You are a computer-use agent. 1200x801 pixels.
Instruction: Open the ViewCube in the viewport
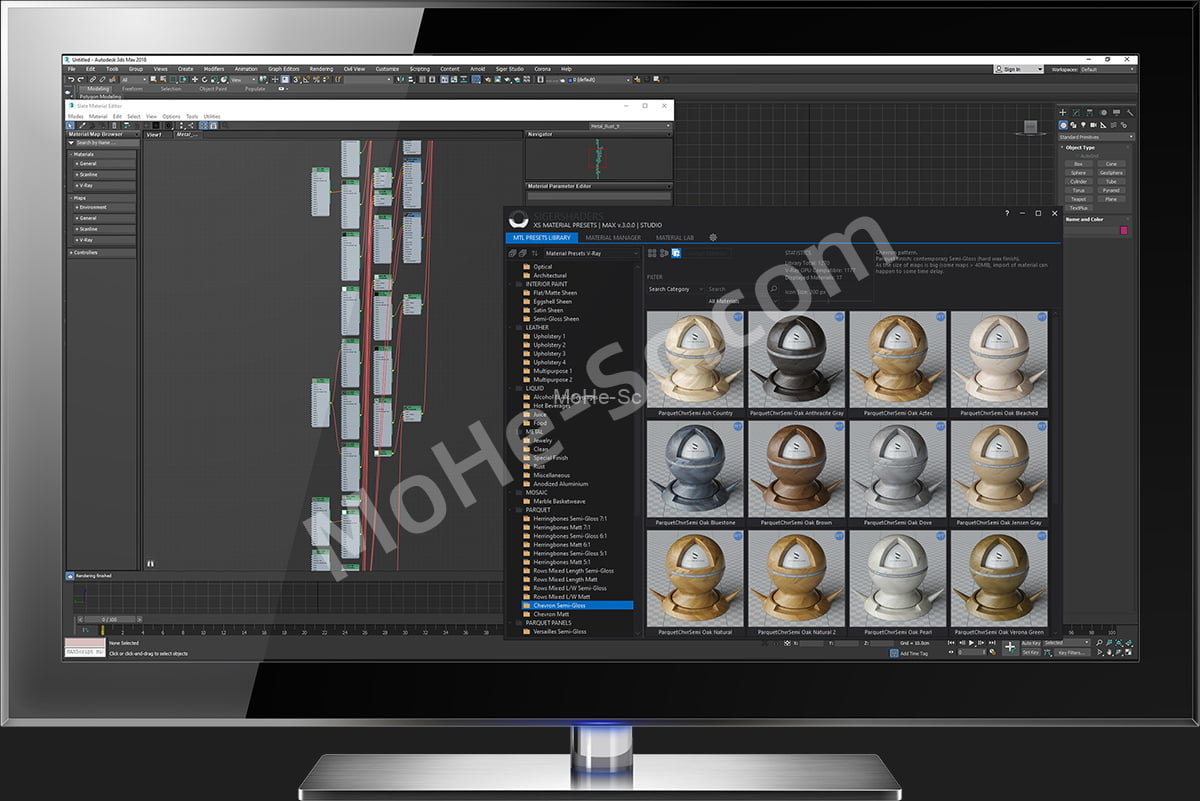click(1030, 127)
